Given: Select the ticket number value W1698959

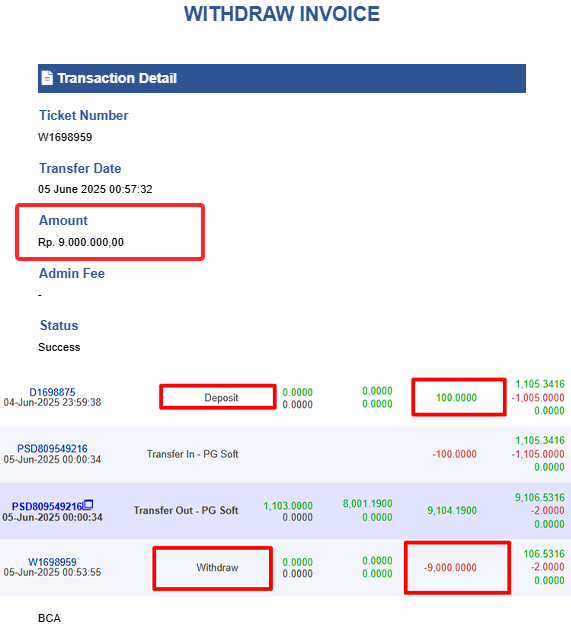Looking at the screenshot, I should pos(65,137).
